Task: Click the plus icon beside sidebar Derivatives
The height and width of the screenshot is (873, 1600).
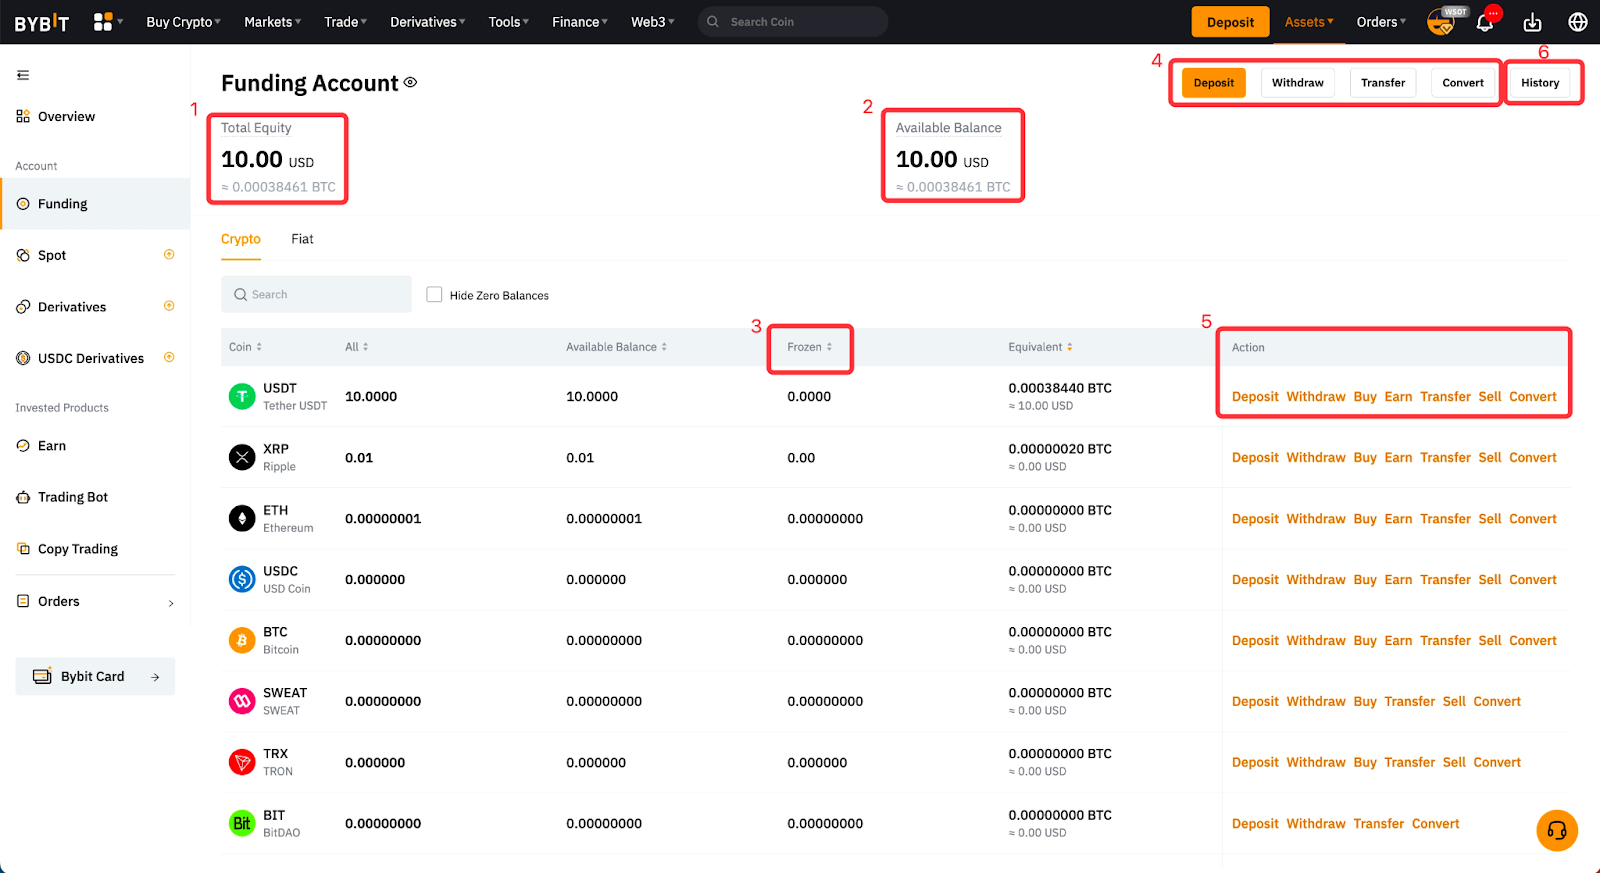Action: 169,306
